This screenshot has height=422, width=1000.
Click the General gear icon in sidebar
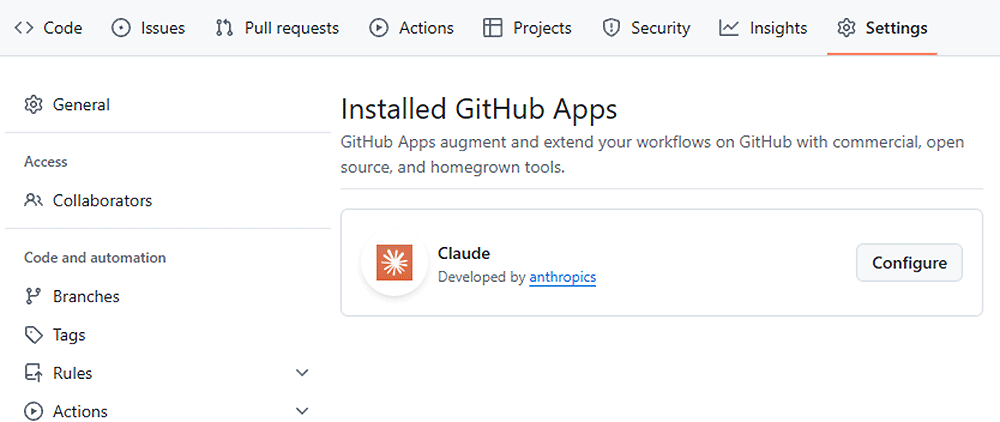[34, 105]
